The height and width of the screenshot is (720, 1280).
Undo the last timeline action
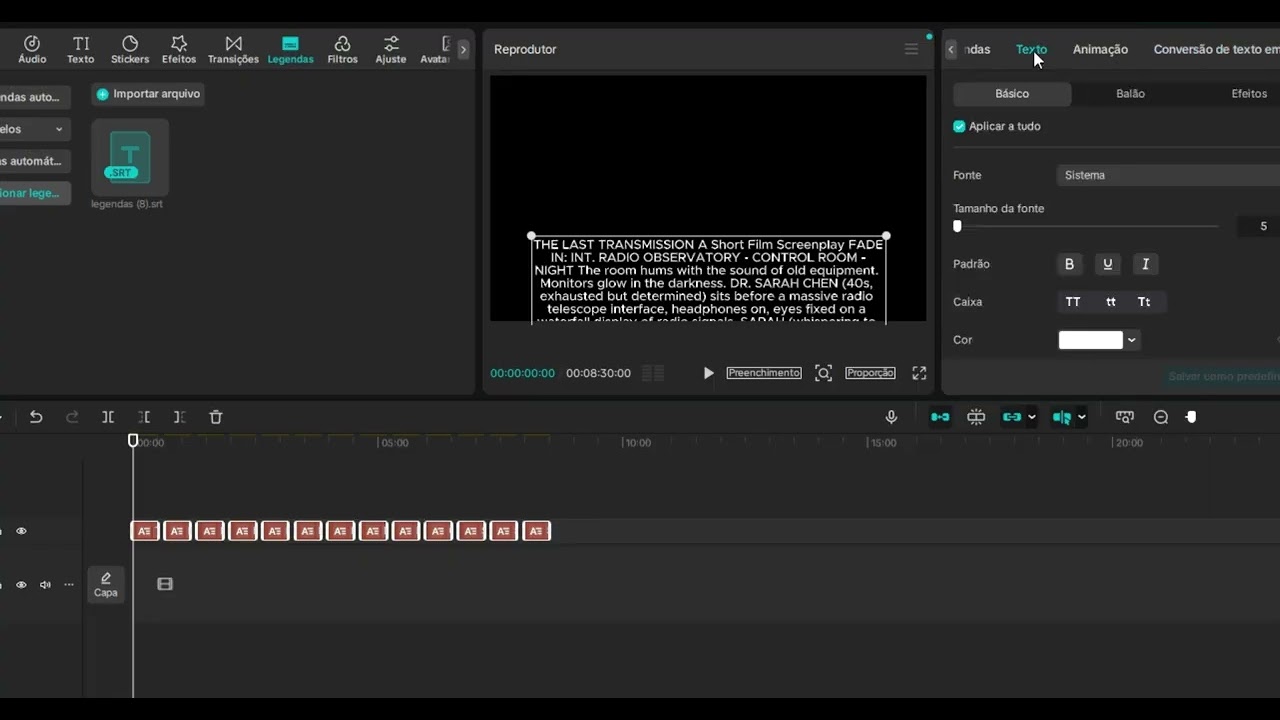36,417
